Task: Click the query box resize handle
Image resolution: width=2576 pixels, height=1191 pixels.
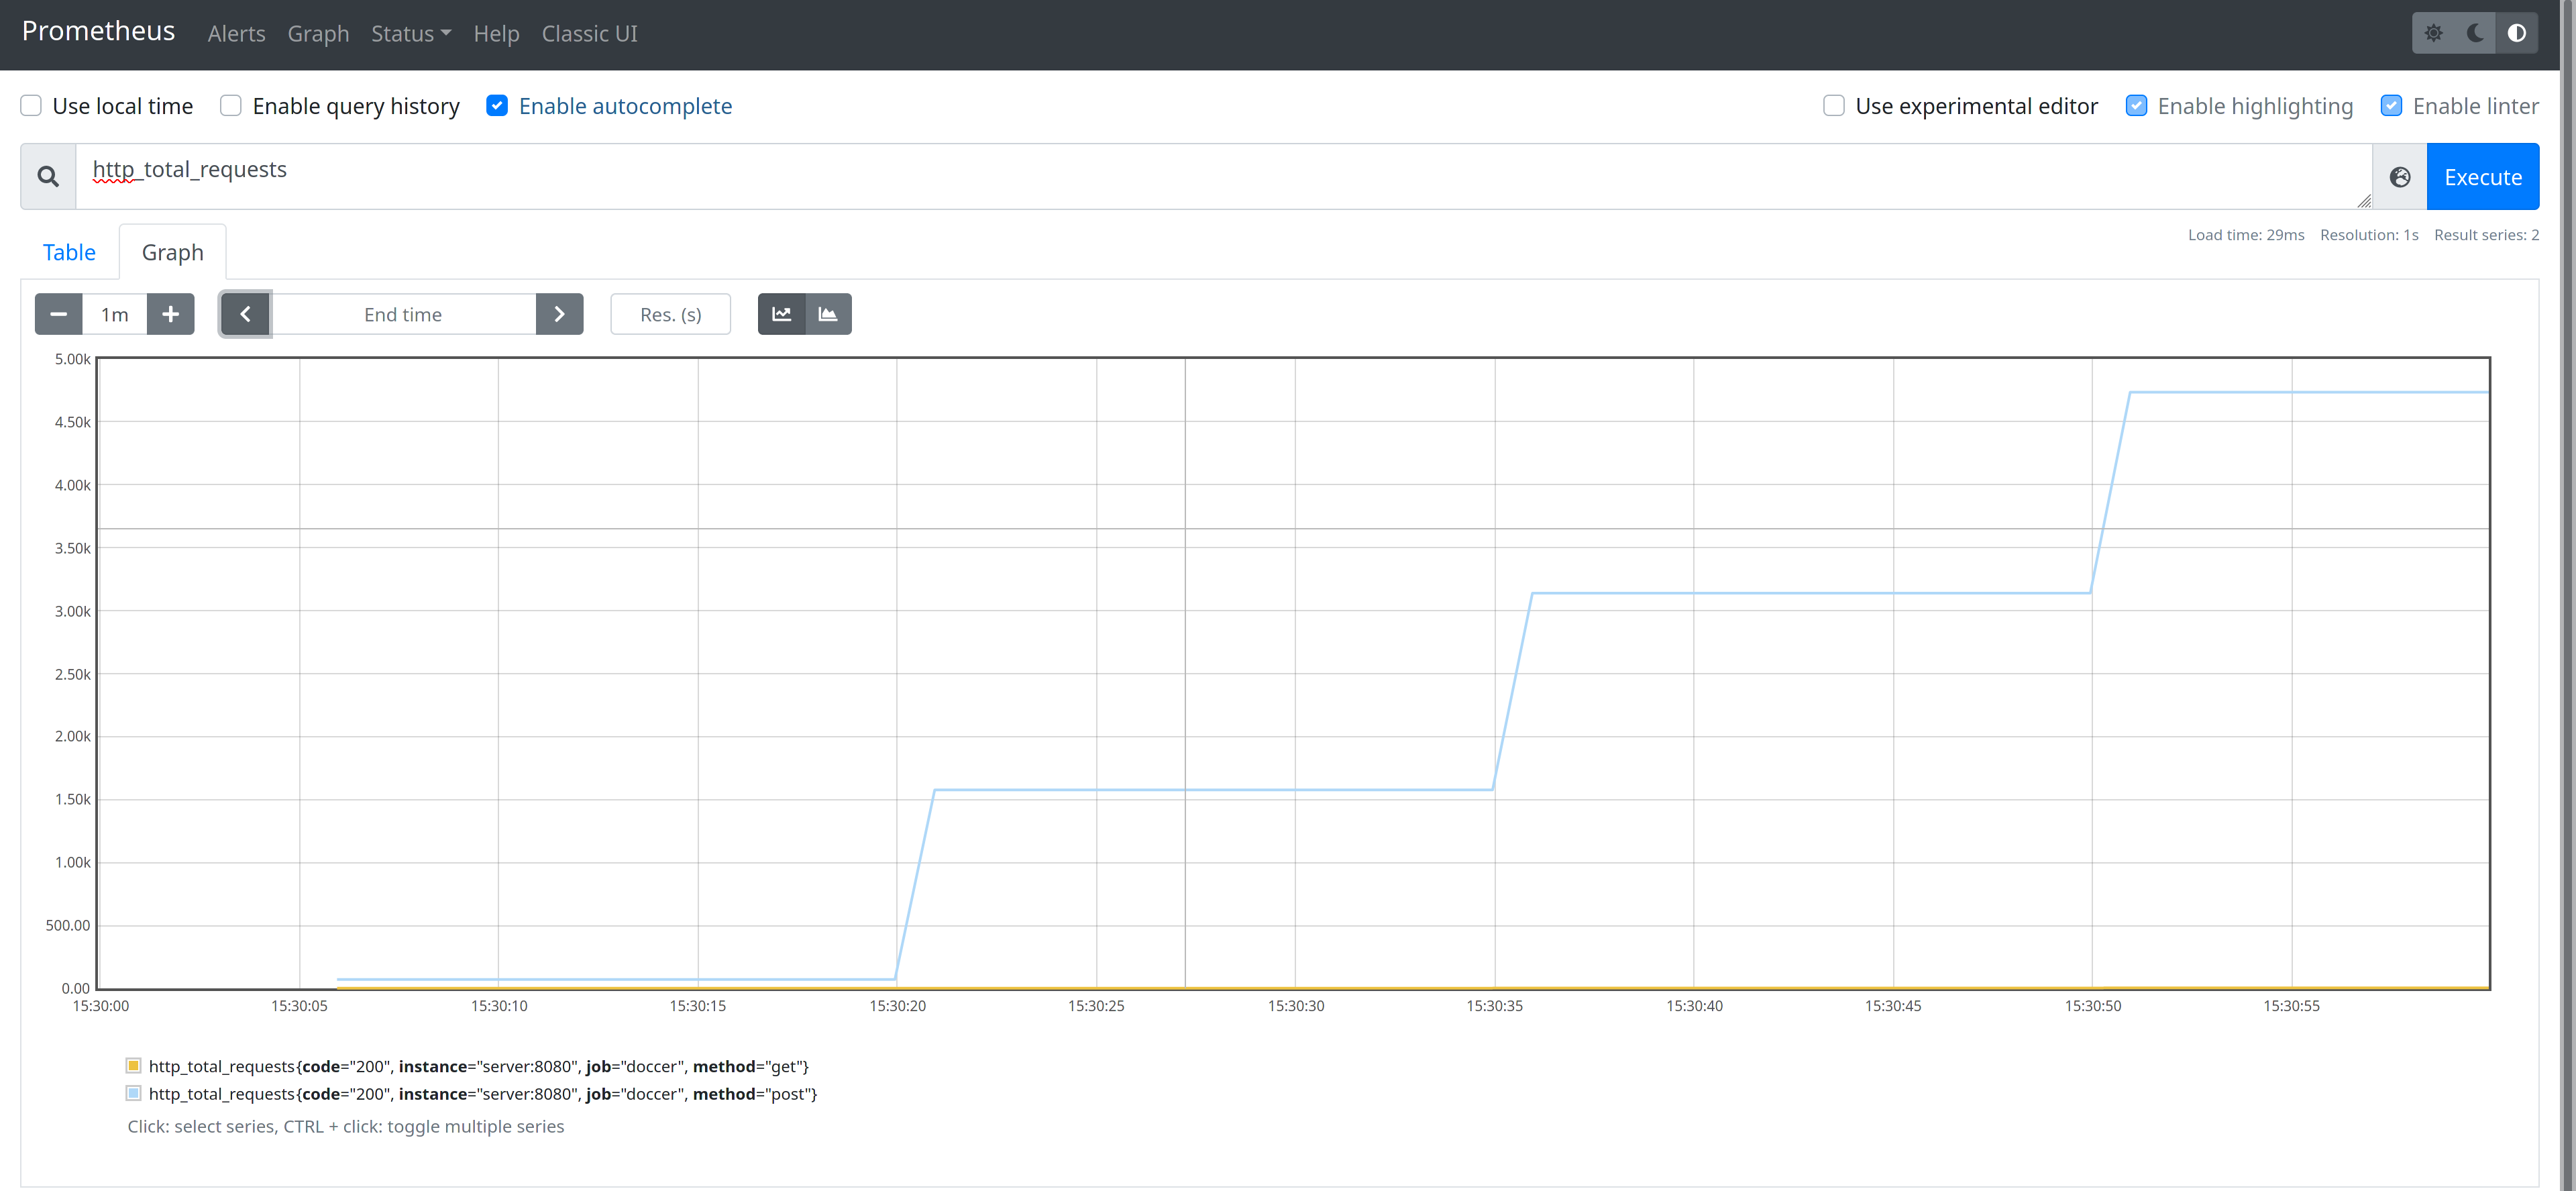Action: click(x=2364, y=201)
